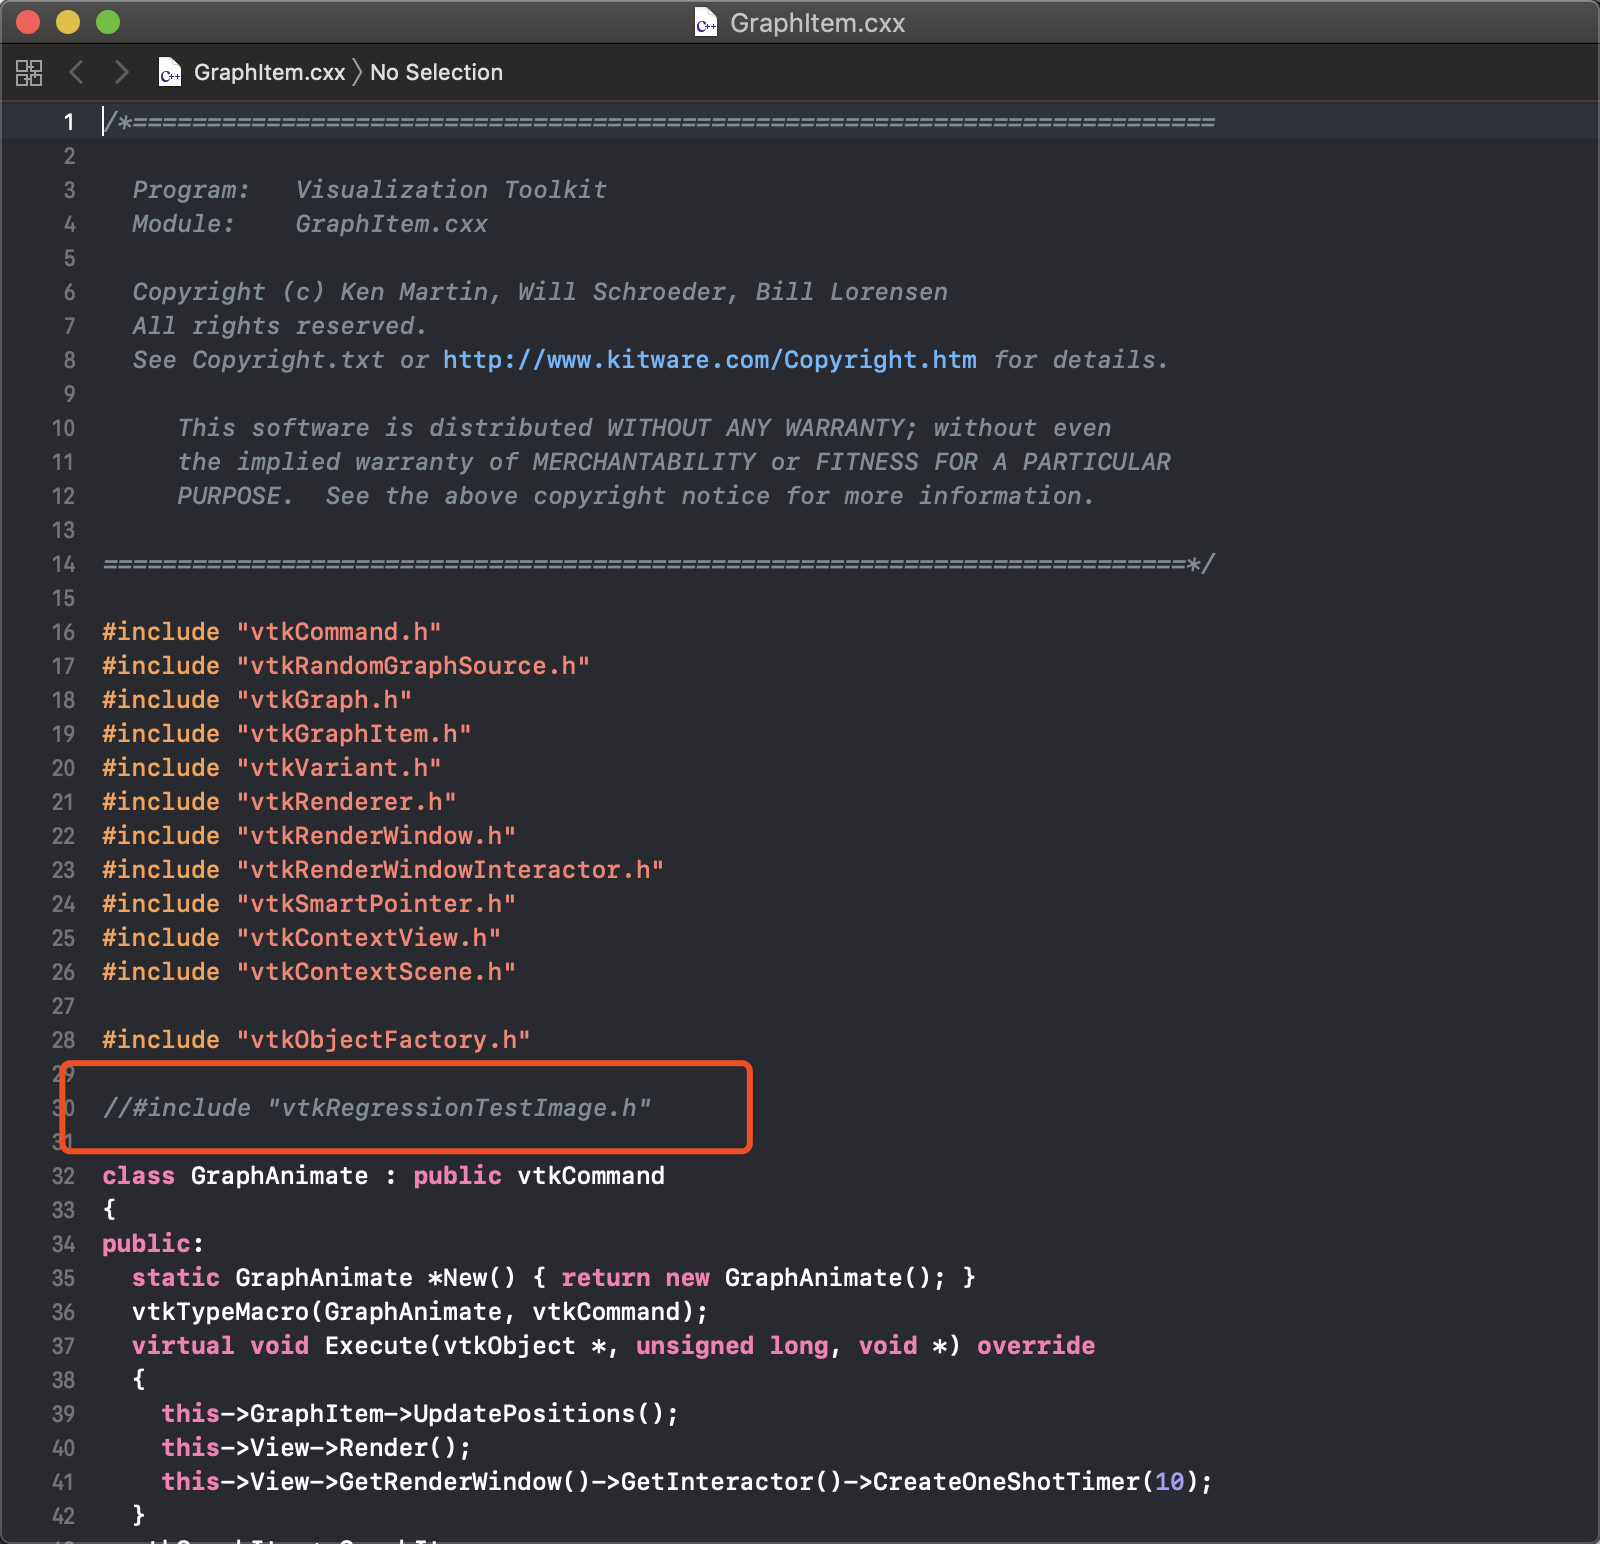Click the class name GraphAnimate on line 32
The height and width of the screenshot is (1544, 1600).
click(x=279, y=1176)
